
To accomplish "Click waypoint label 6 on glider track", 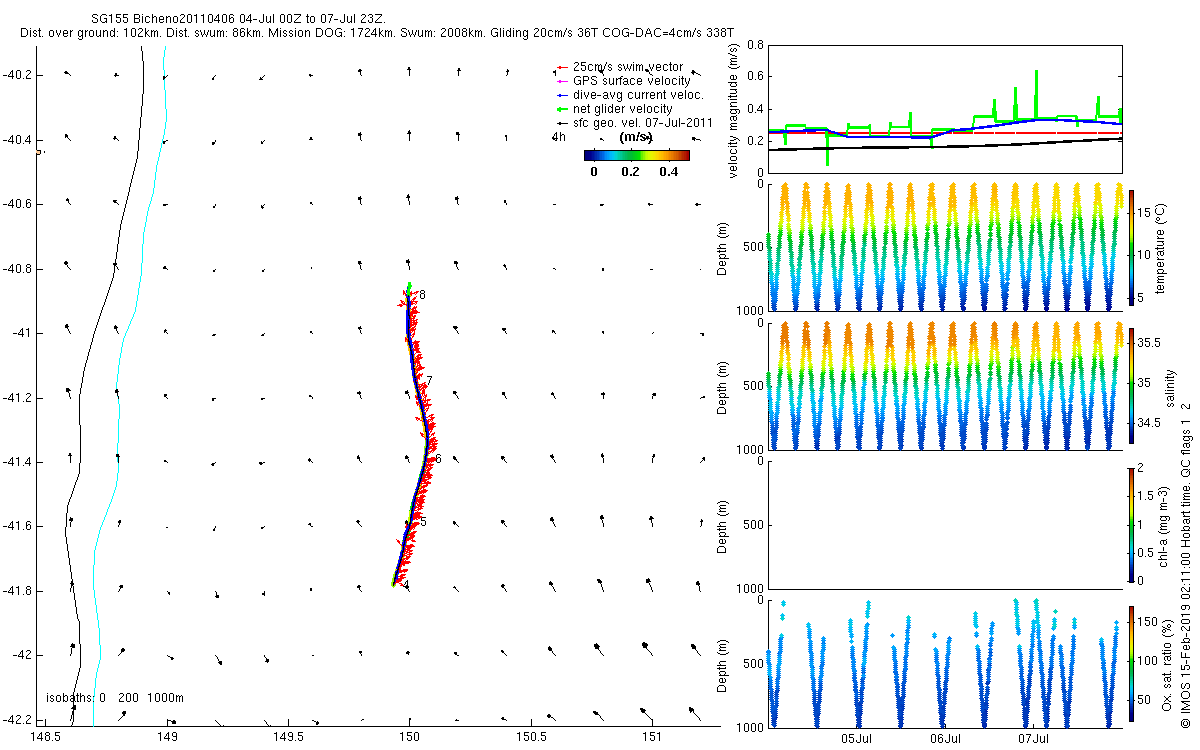I will [438, 458].
